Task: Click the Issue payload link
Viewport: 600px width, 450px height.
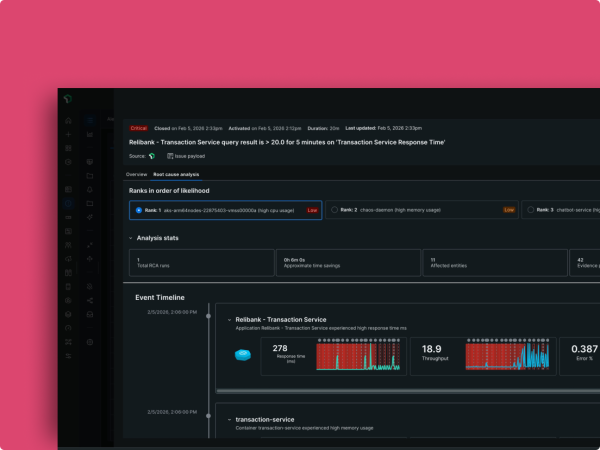Action: tap(190, 156)
